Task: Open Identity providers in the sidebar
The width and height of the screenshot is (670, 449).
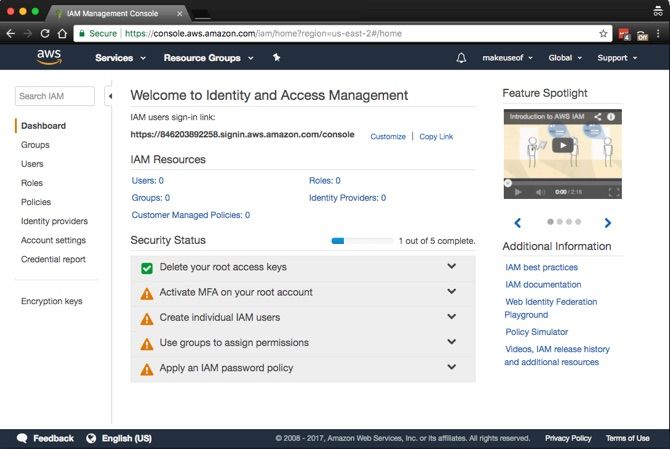Action: (54, 221)
